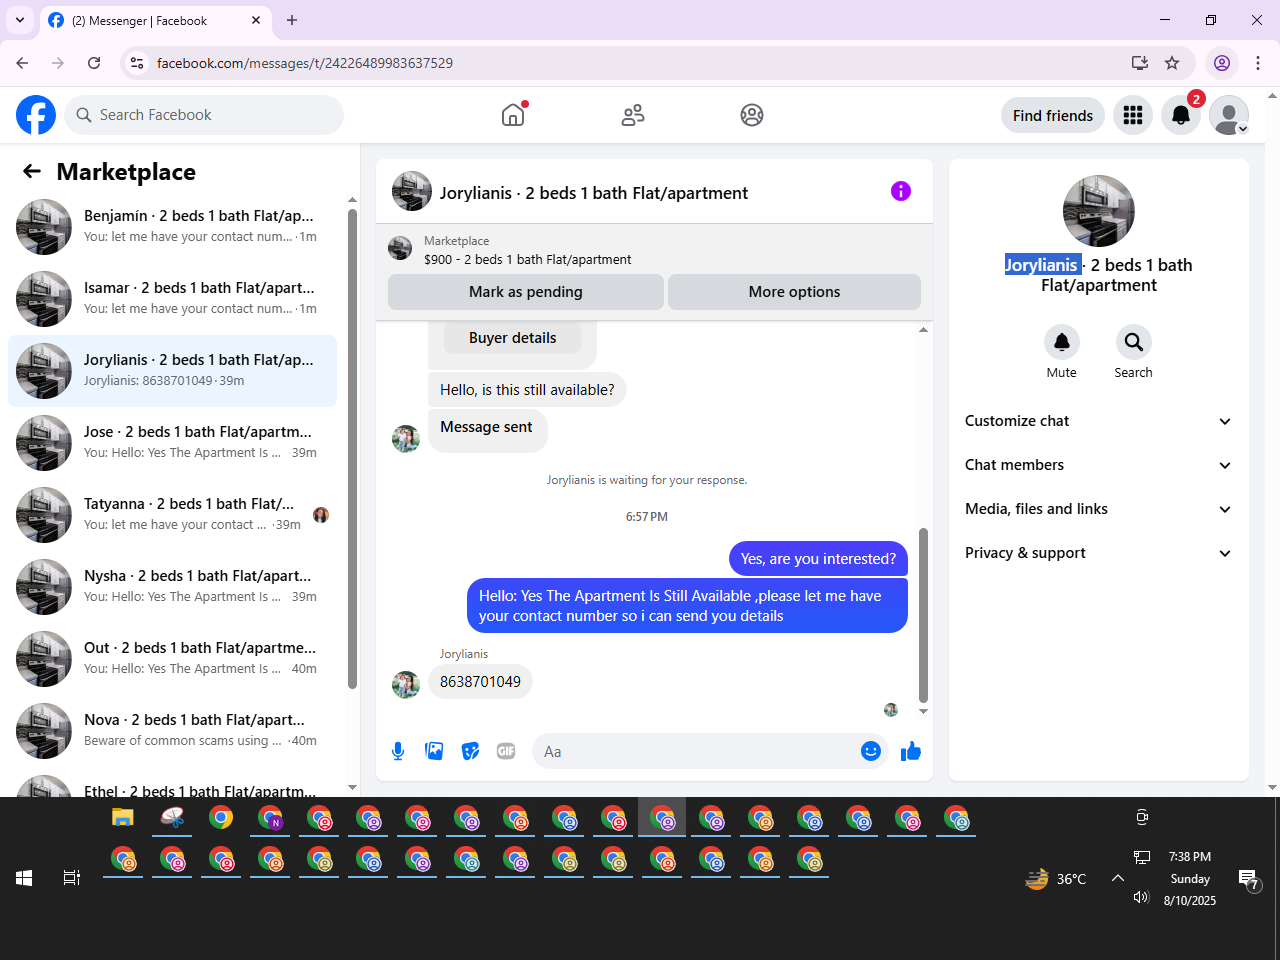The image size is (1280, 960).
Task: Click 'Yes, are you interested?' message bubble
Action: click(818, 559)
